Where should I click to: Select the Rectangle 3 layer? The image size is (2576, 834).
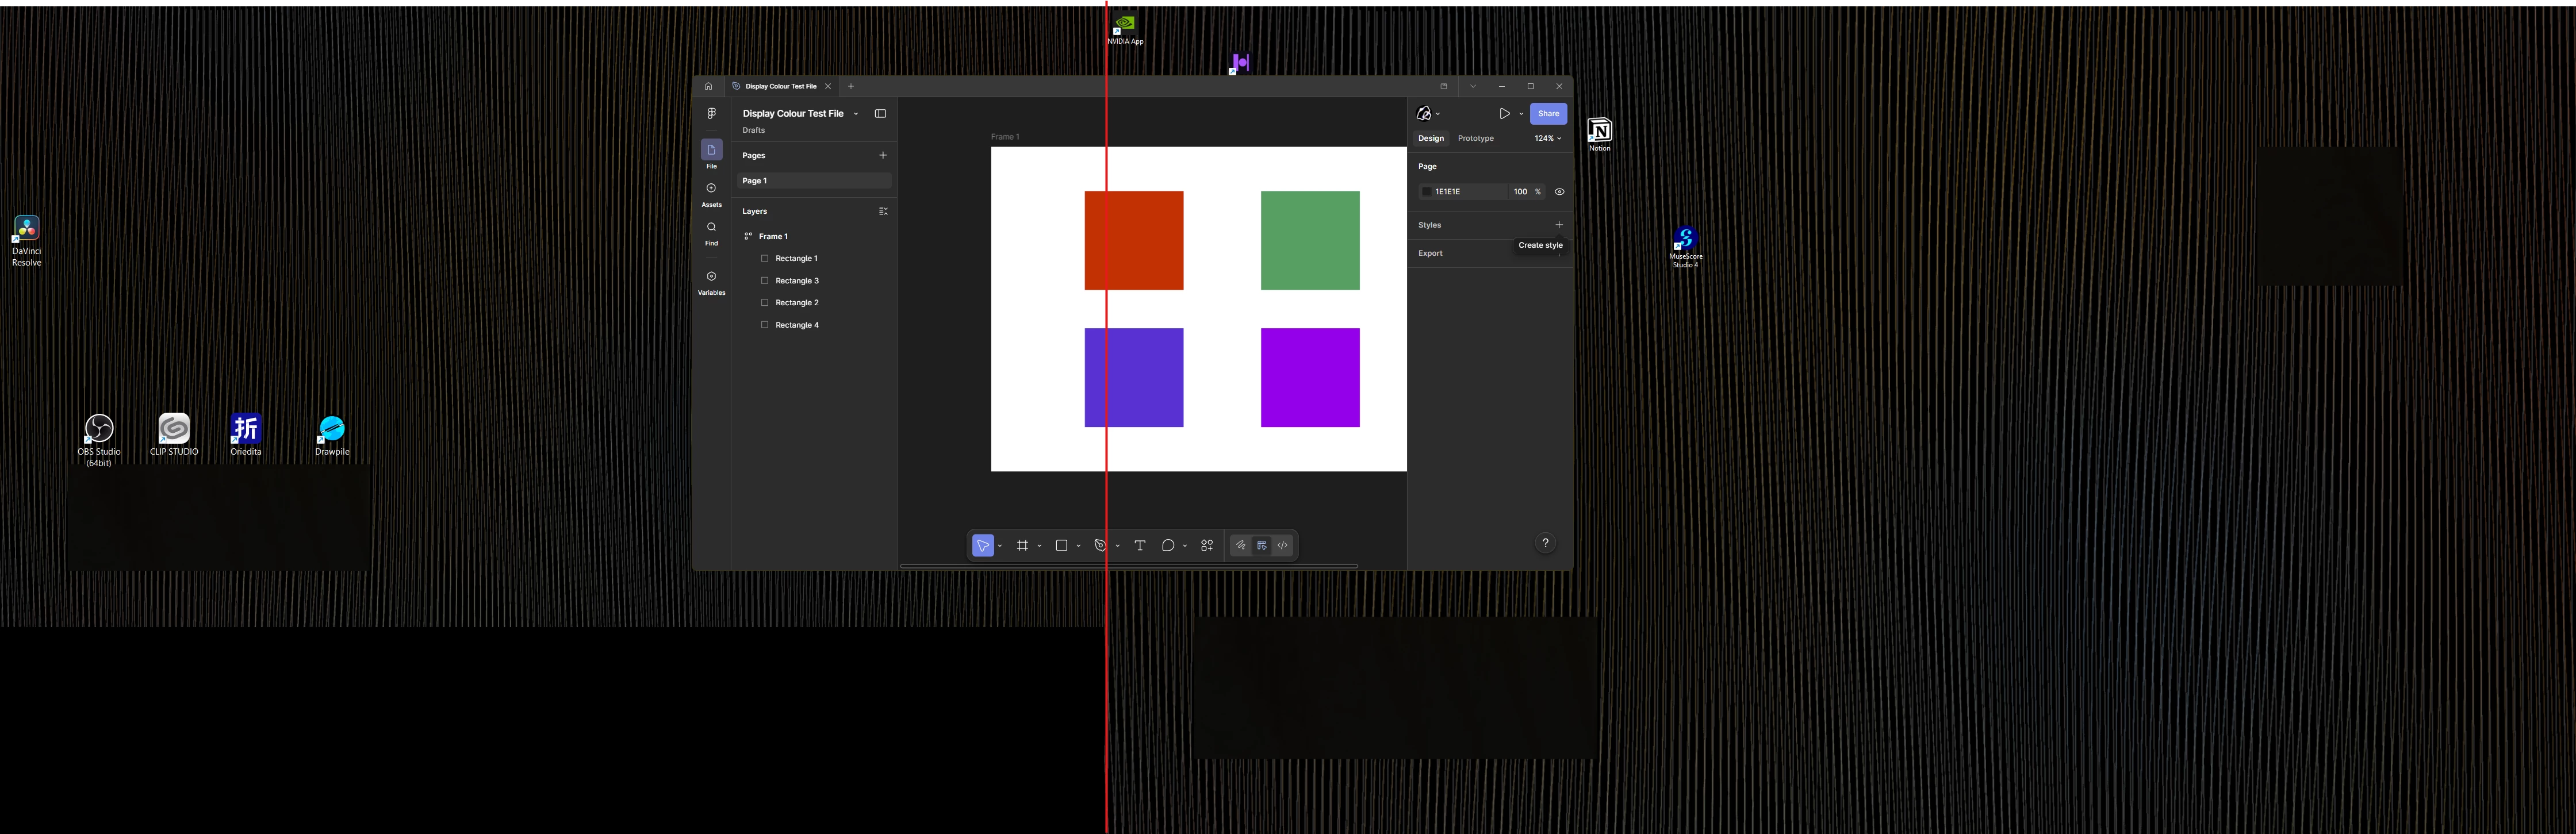tap(797, 281)
